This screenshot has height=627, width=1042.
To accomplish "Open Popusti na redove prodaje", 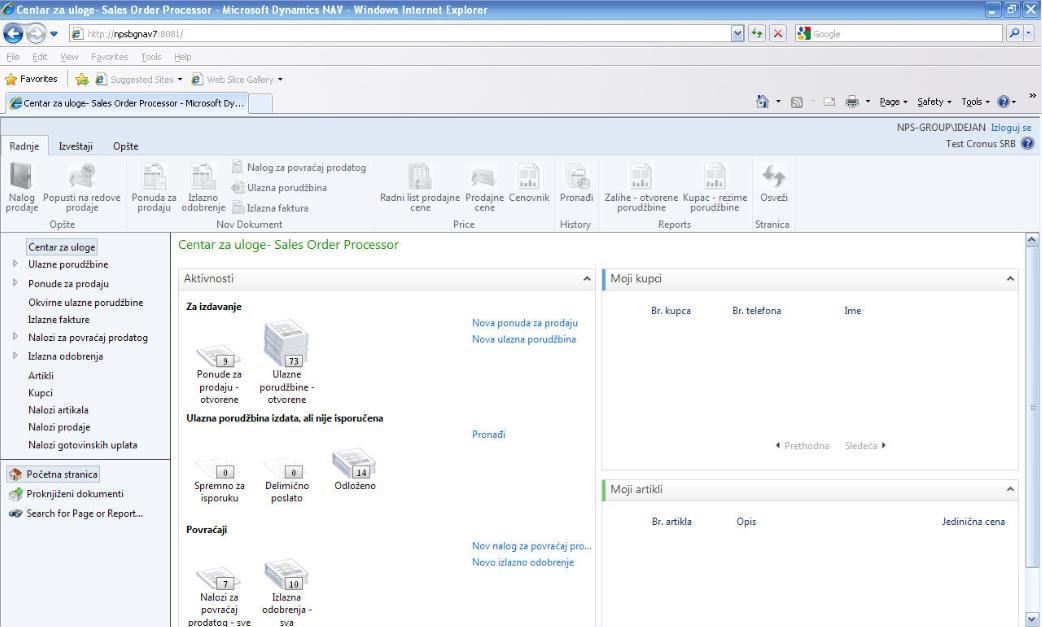I will coord(82,188).
